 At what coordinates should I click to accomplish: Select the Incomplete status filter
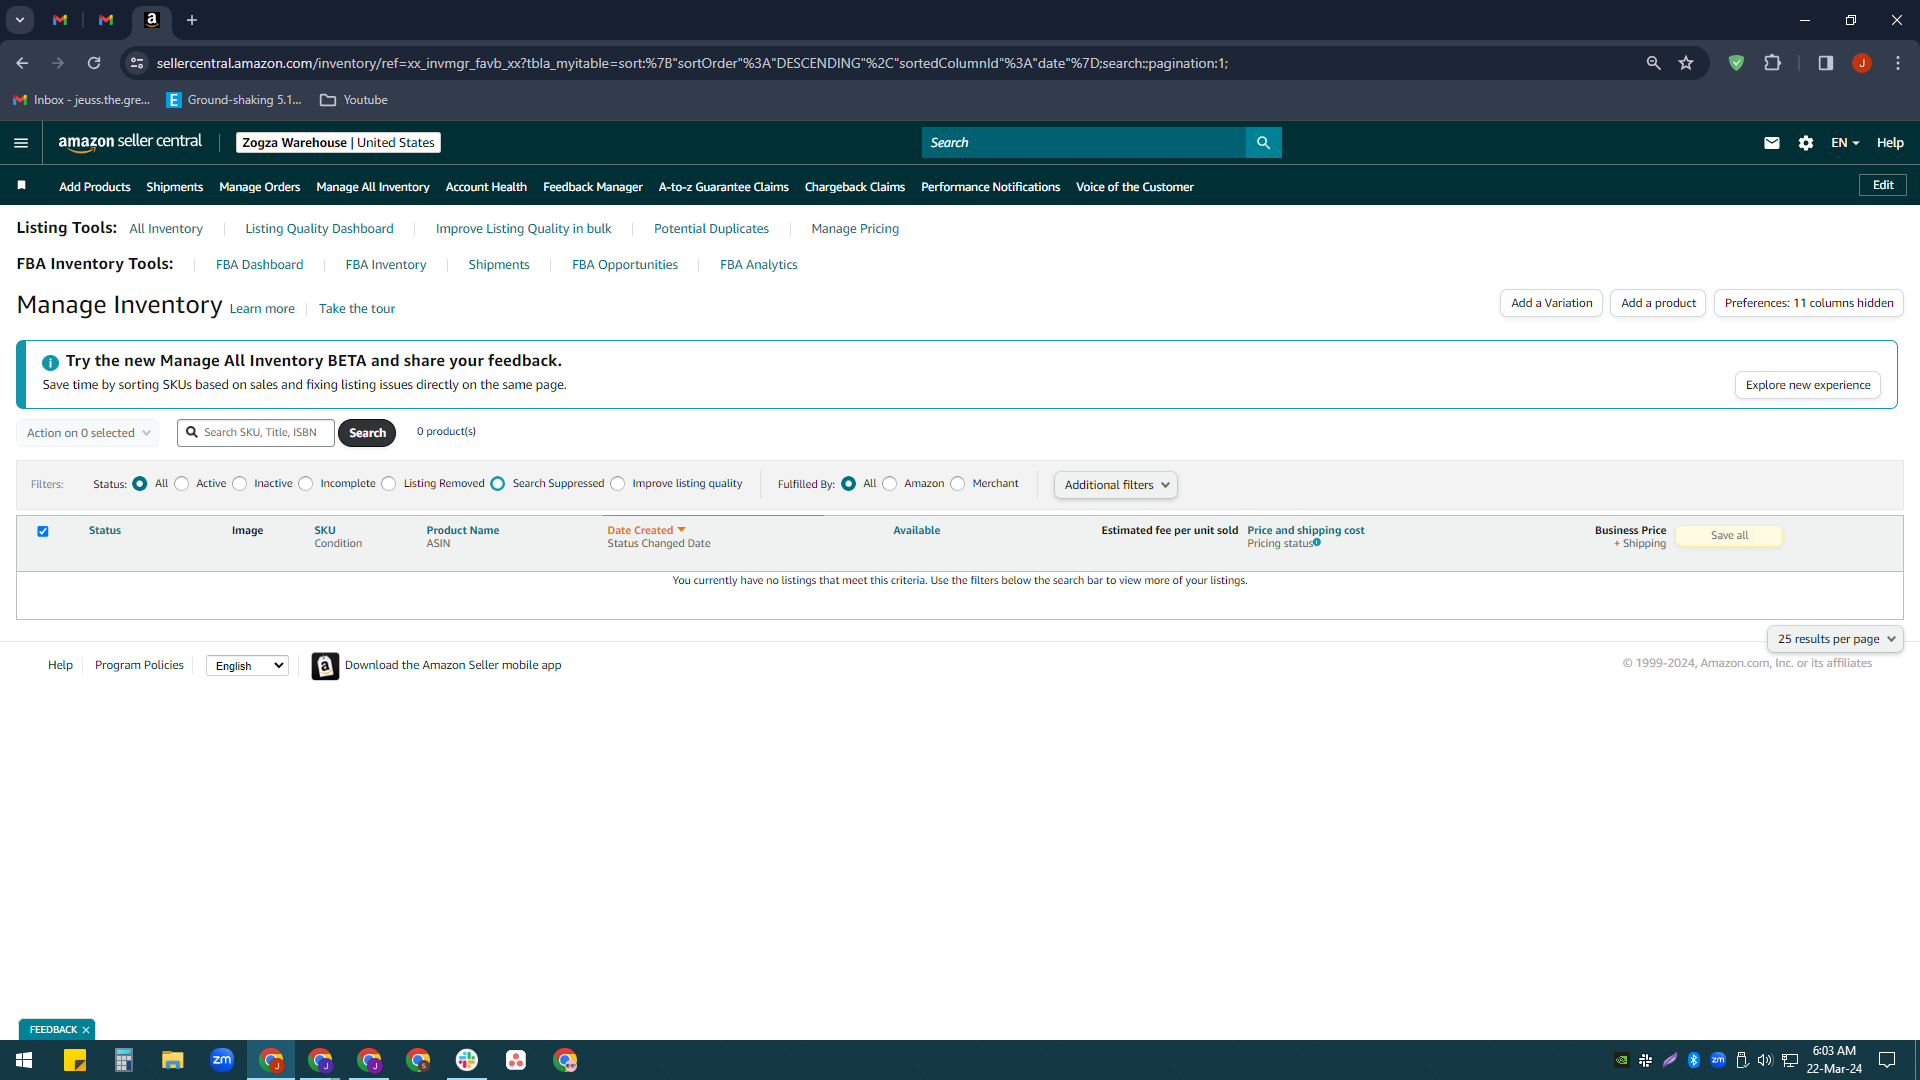pyautogui.click(x=306, y=484)
